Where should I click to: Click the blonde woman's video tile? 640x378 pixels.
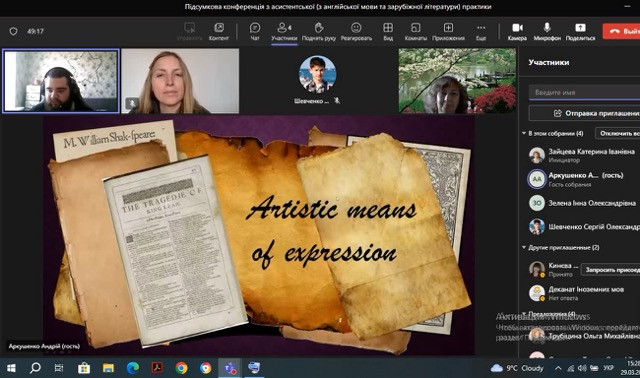point(180,81)
